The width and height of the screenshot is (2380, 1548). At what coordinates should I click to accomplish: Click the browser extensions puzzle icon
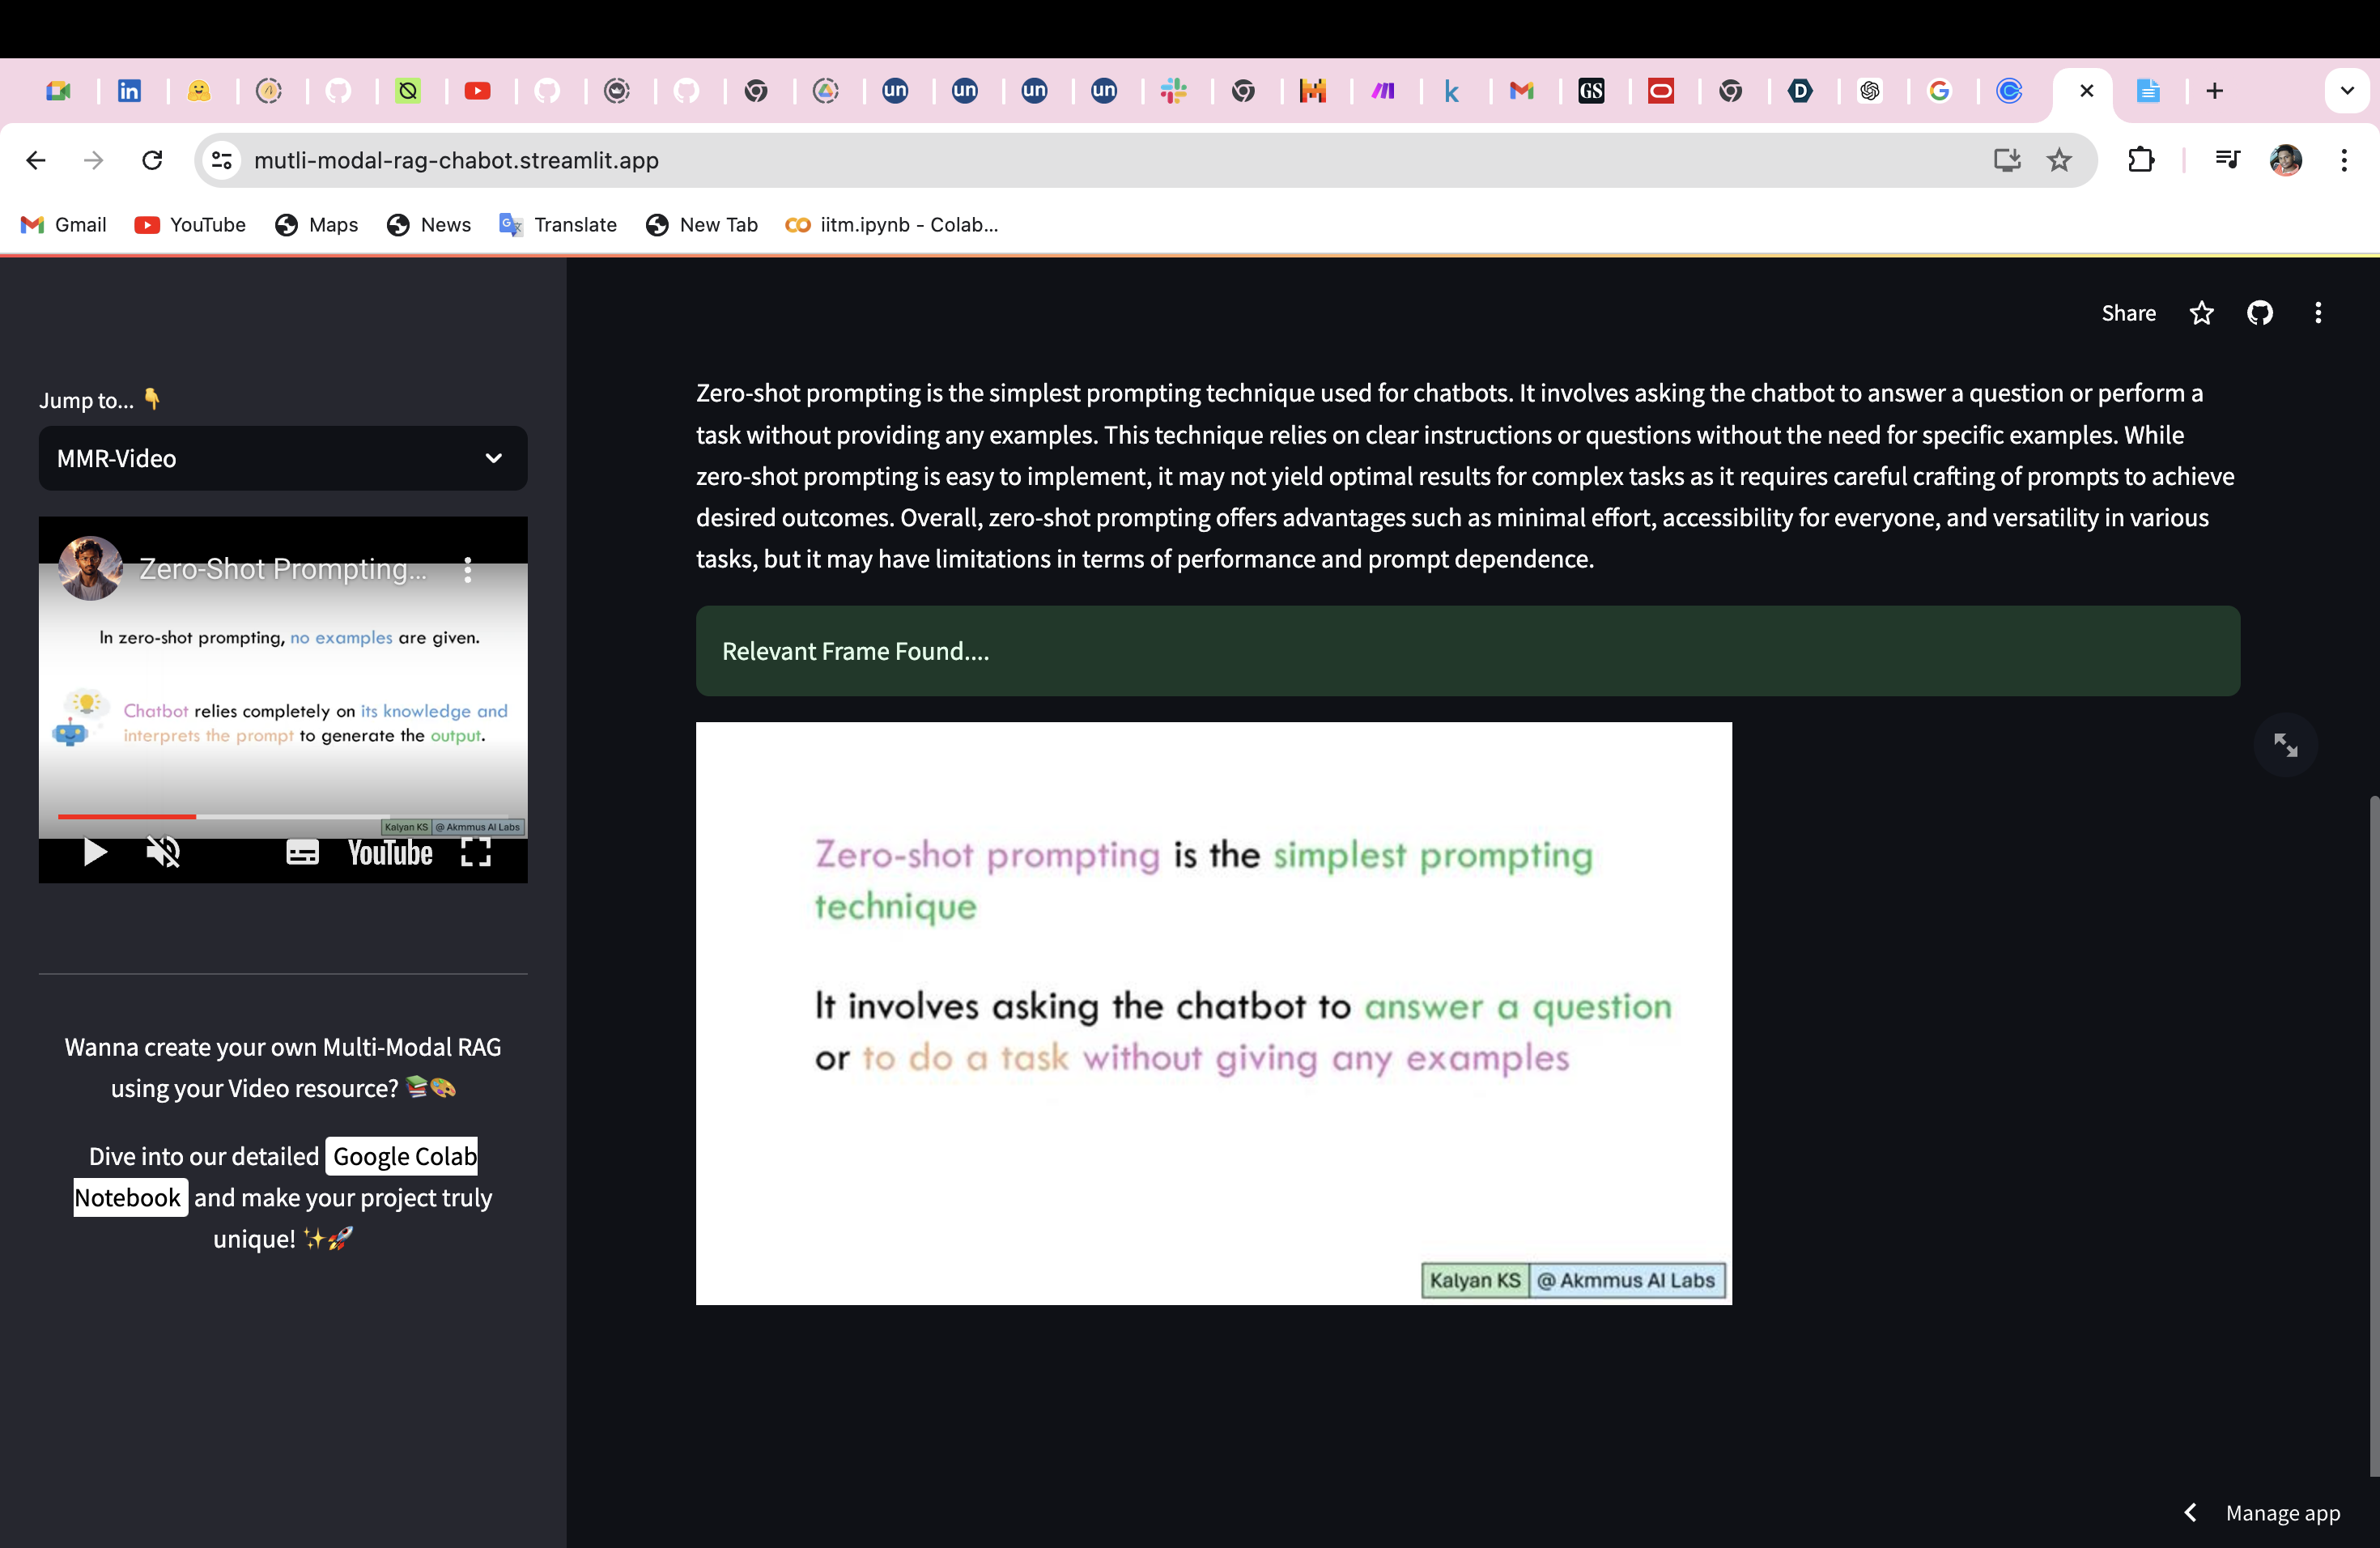tap(2141, 160)
